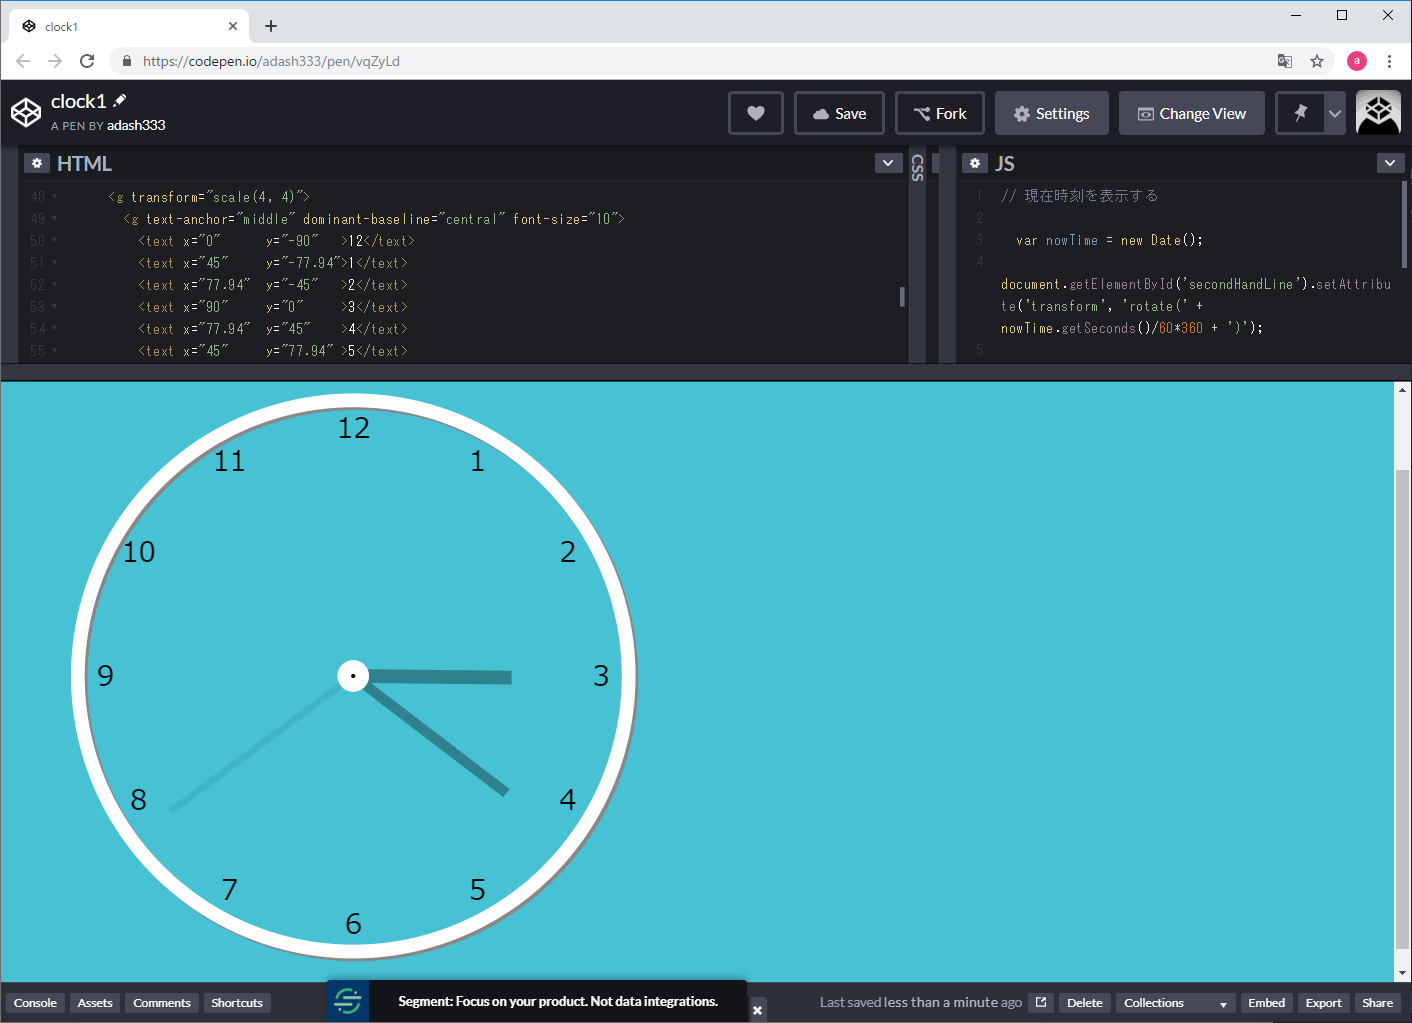Expand dropdown arrow beside pin button
1412x1023 pixels.
pyautogui.click(x=1335, y=113)
